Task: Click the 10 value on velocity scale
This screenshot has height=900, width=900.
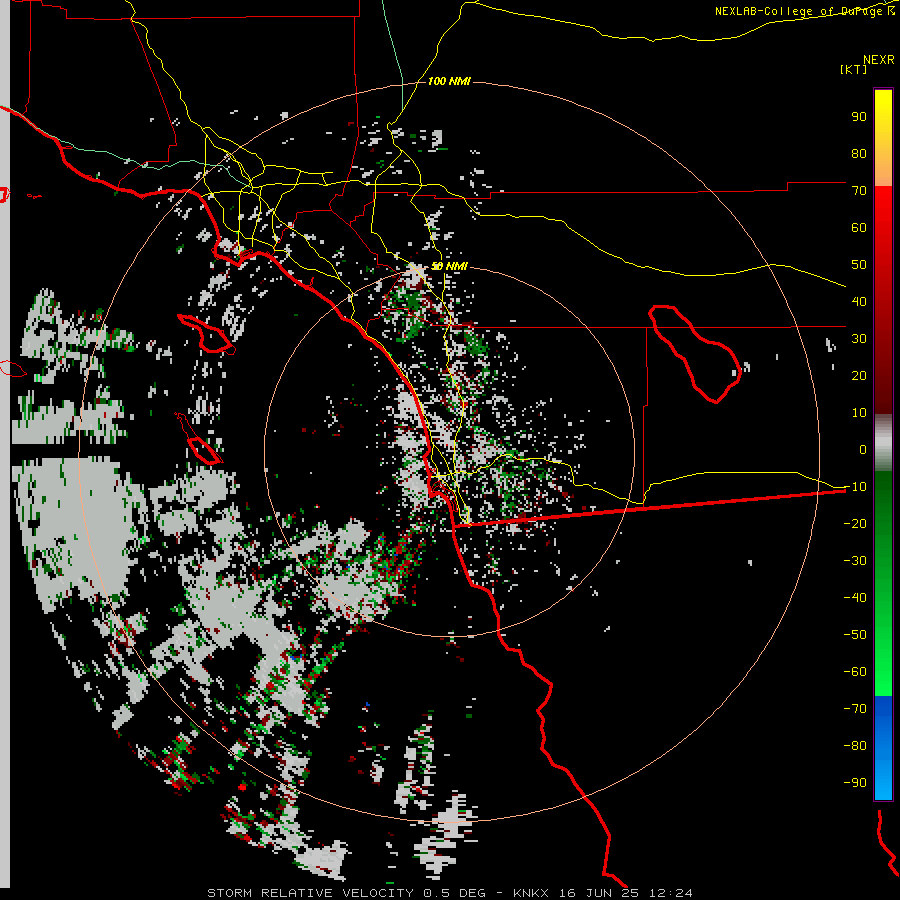Action: click(x=859, y=413)
